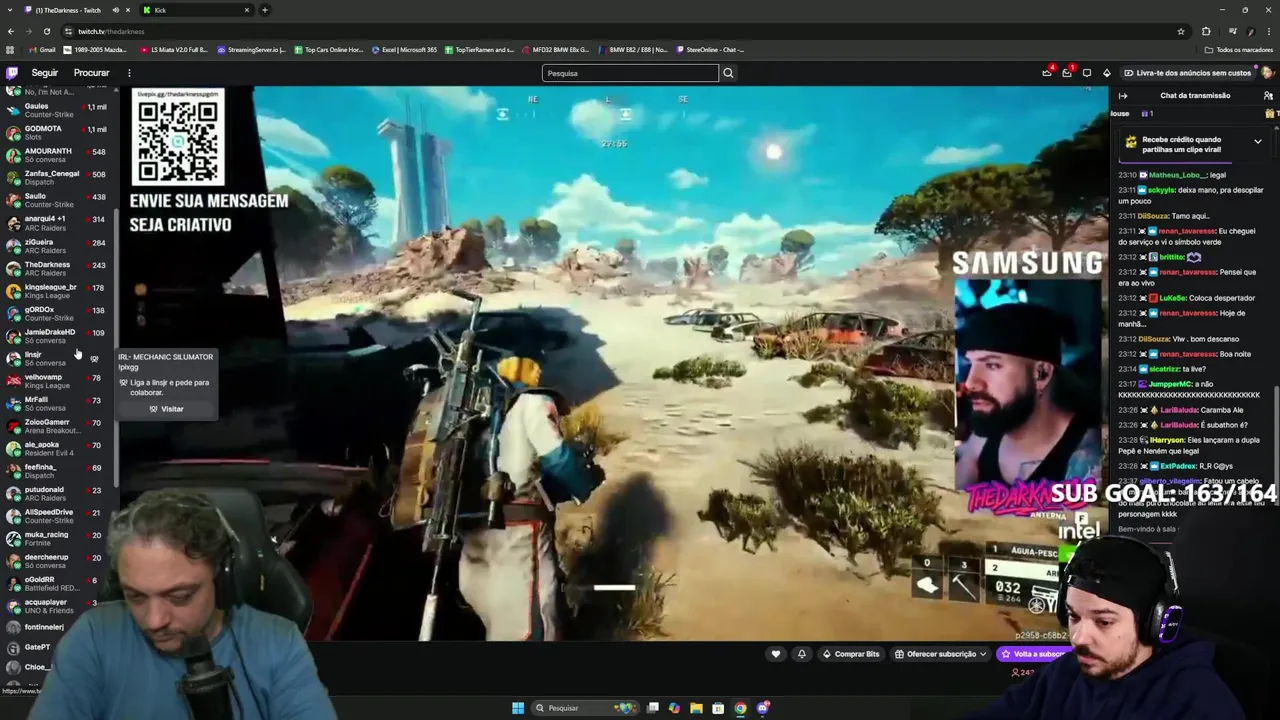Click the Twitch logo home icon
Viewport: 1280px width, 720px height.
click(12, 73)
